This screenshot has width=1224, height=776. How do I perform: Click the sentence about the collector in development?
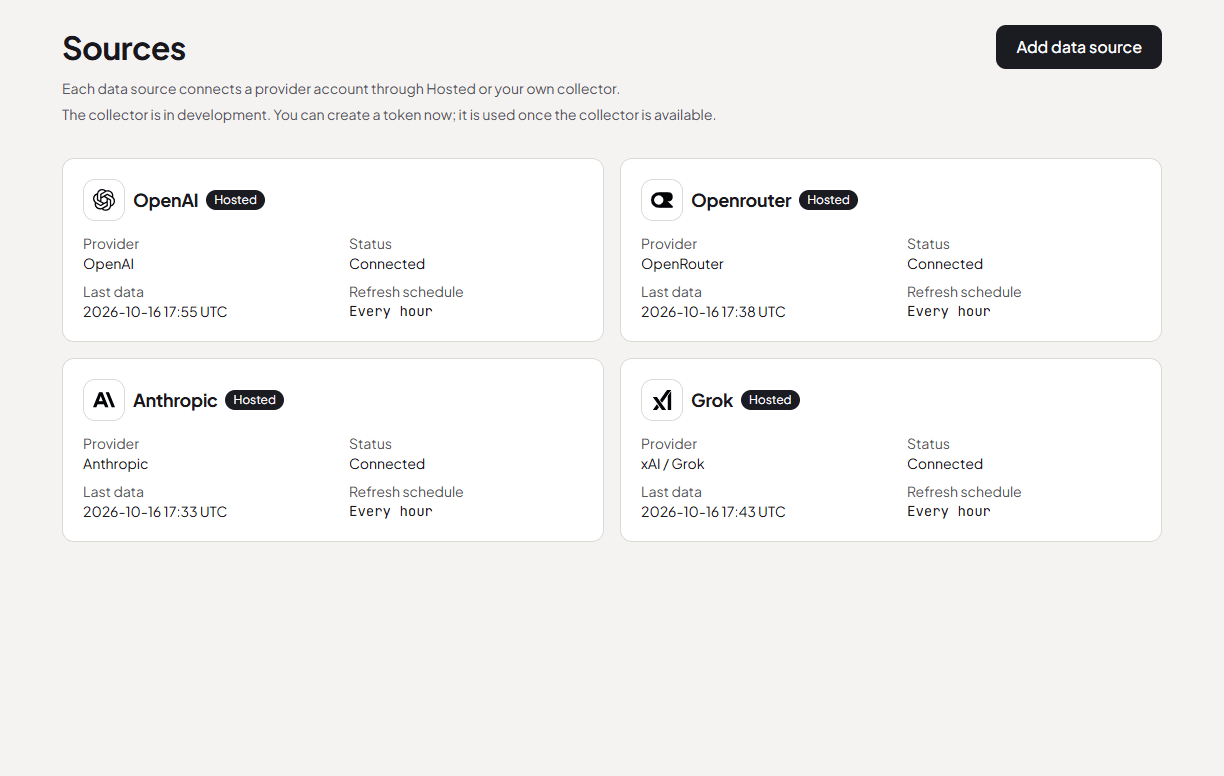(x=389, y=115)
